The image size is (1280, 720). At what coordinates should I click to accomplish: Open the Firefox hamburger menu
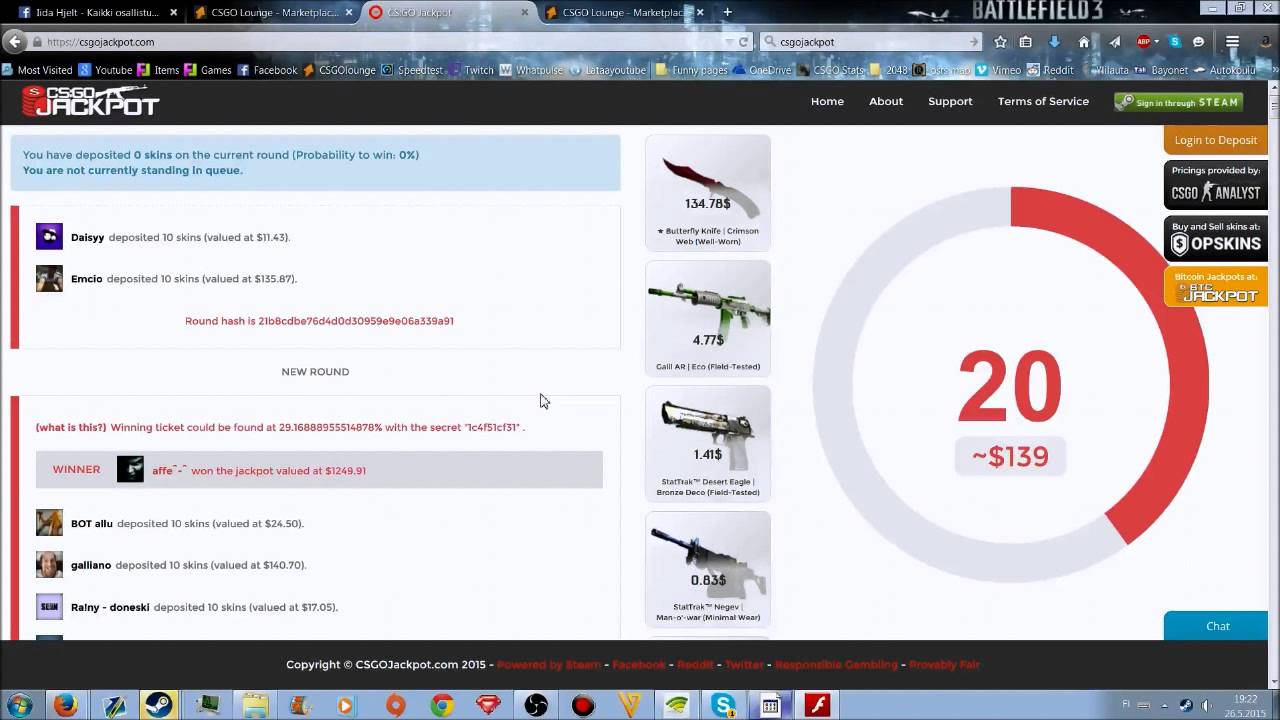tap(1233, 42)
